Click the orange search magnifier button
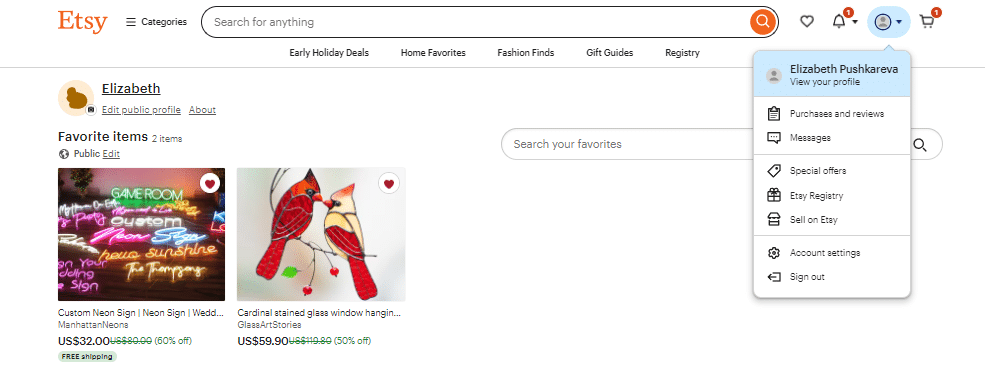985x389 pixels. click(762, 22)
